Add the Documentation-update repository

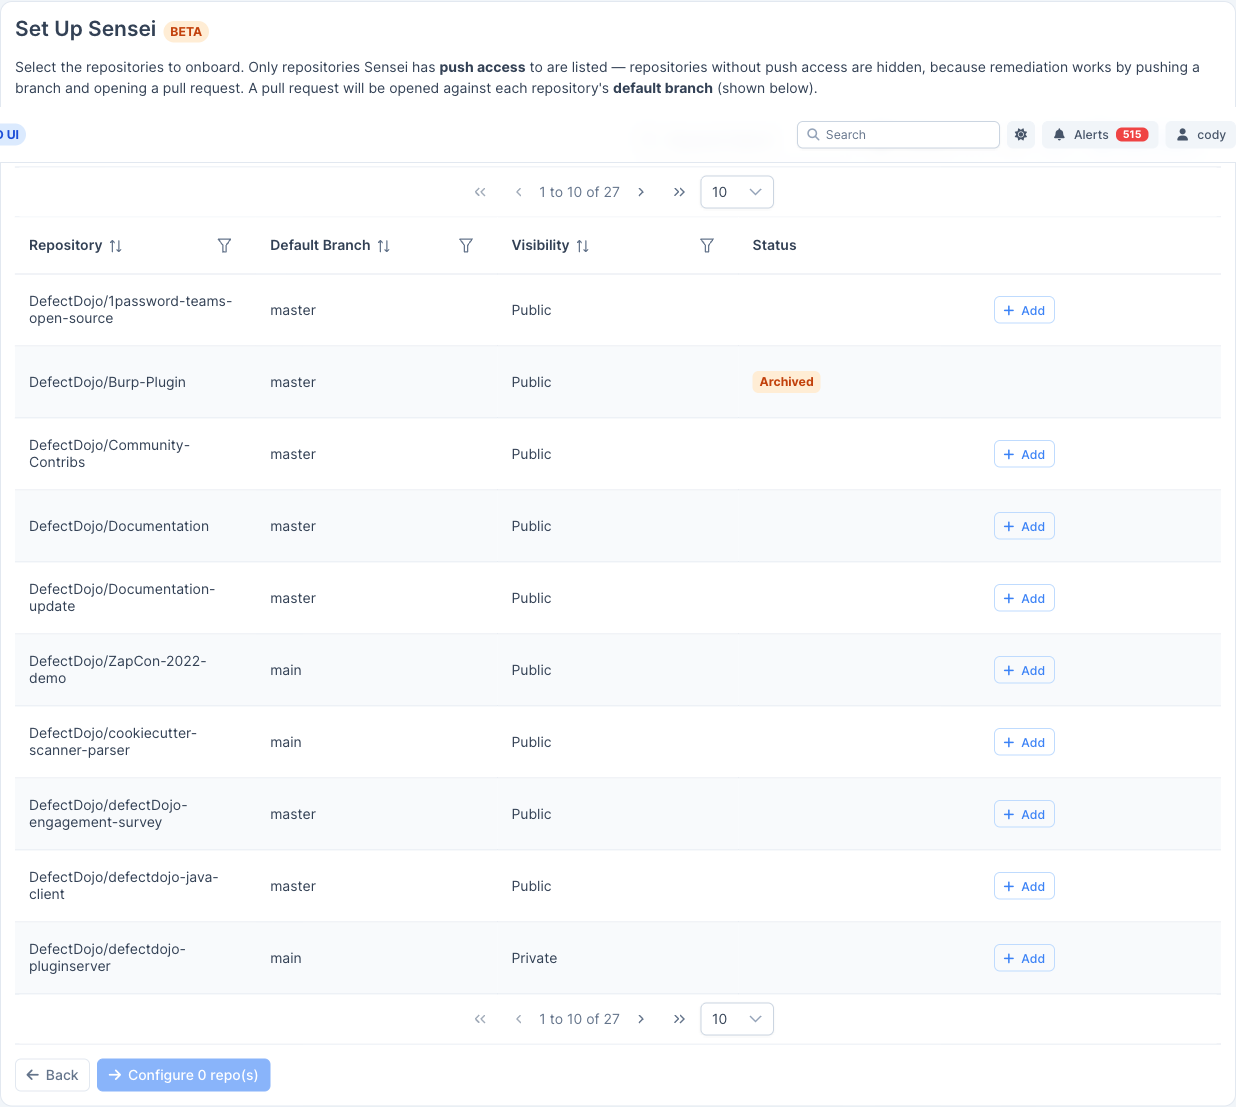(1024, 599)
